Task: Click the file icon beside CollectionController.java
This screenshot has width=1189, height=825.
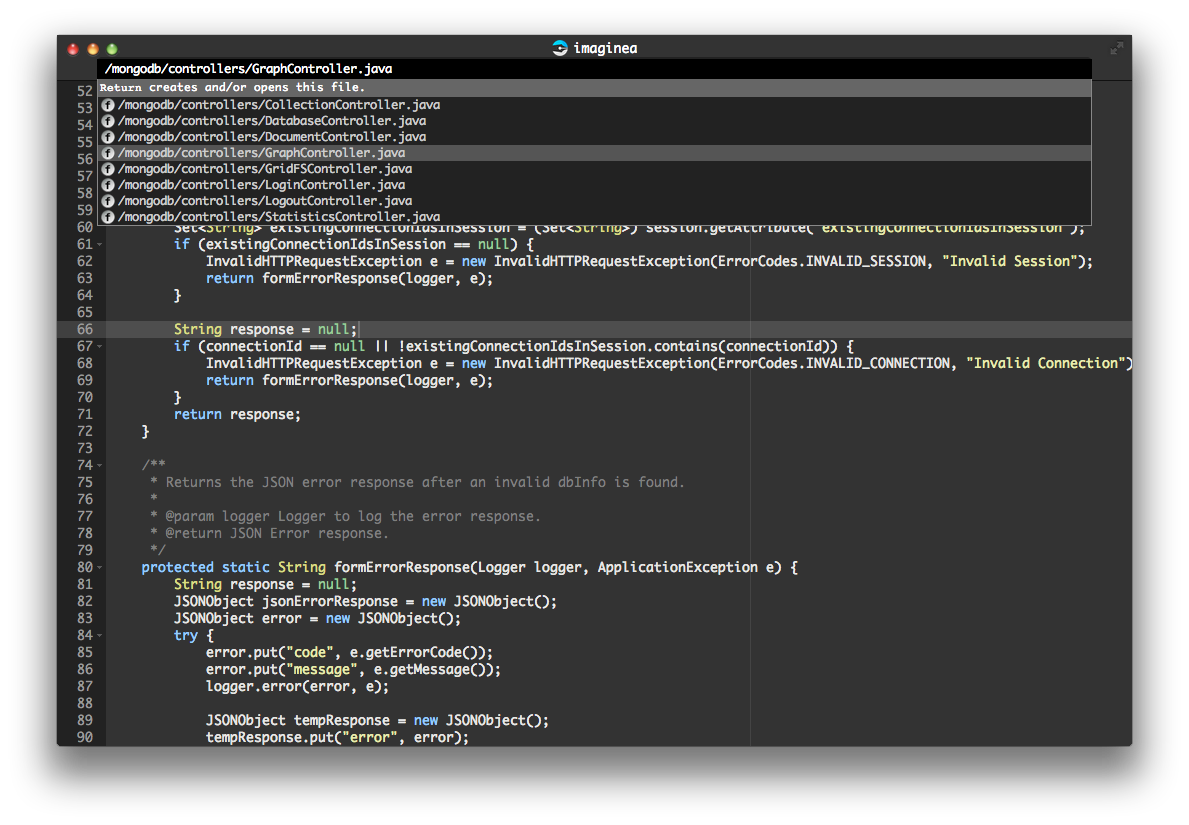Action: coord(108,105)
